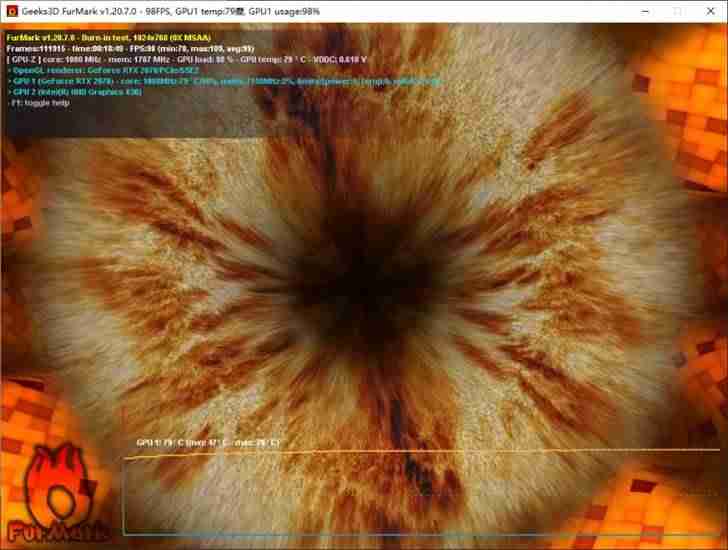Click the Burn-in test header line
The image size is (728, 550).
(x=109, y=38)
